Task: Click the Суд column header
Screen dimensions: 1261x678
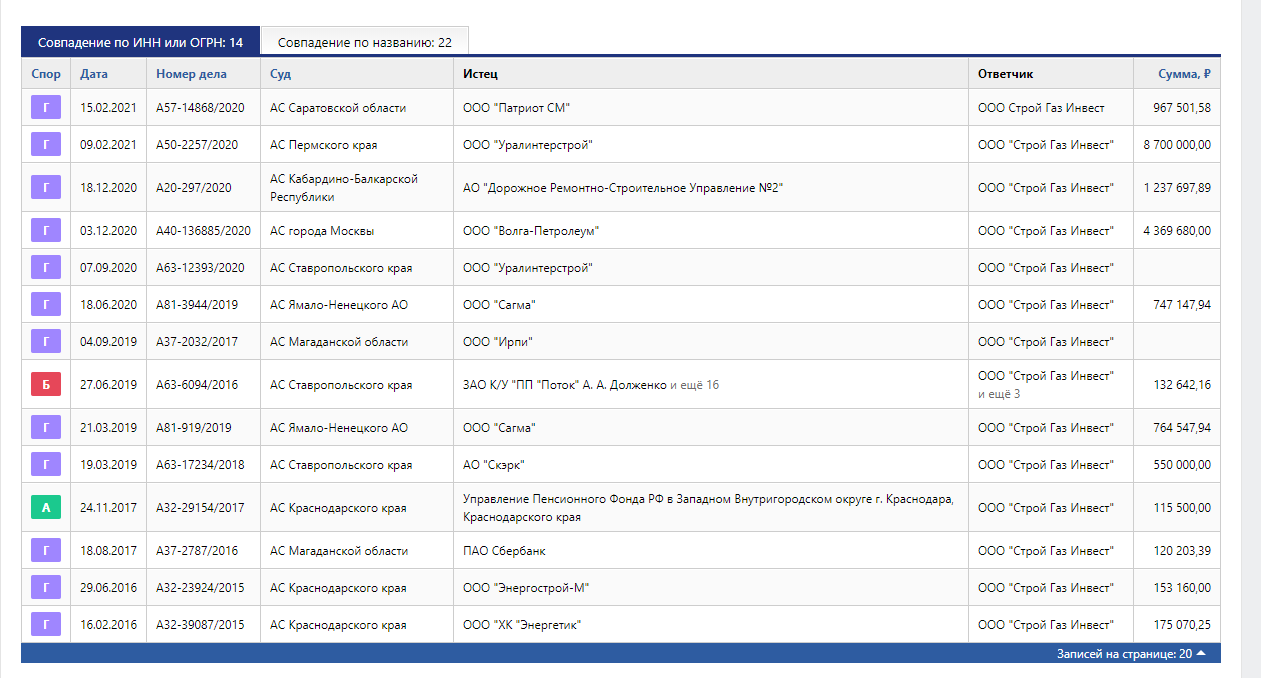Action: 280,74
